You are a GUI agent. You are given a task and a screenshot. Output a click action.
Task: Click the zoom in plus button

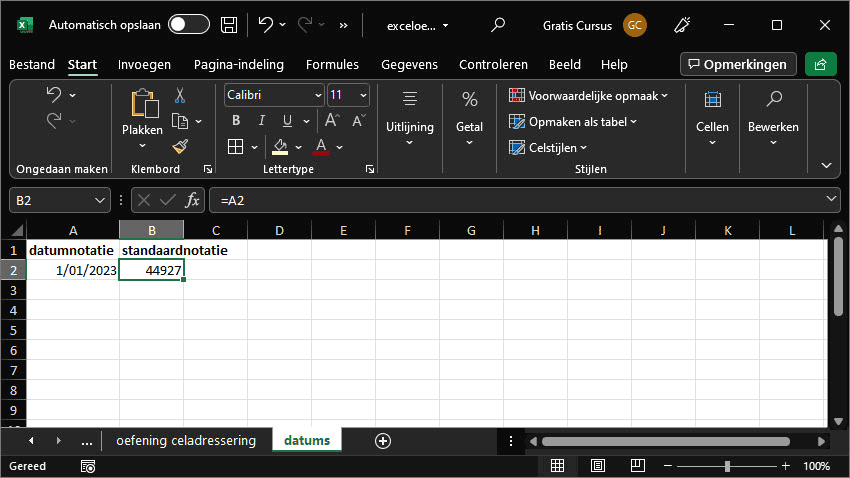785,466
